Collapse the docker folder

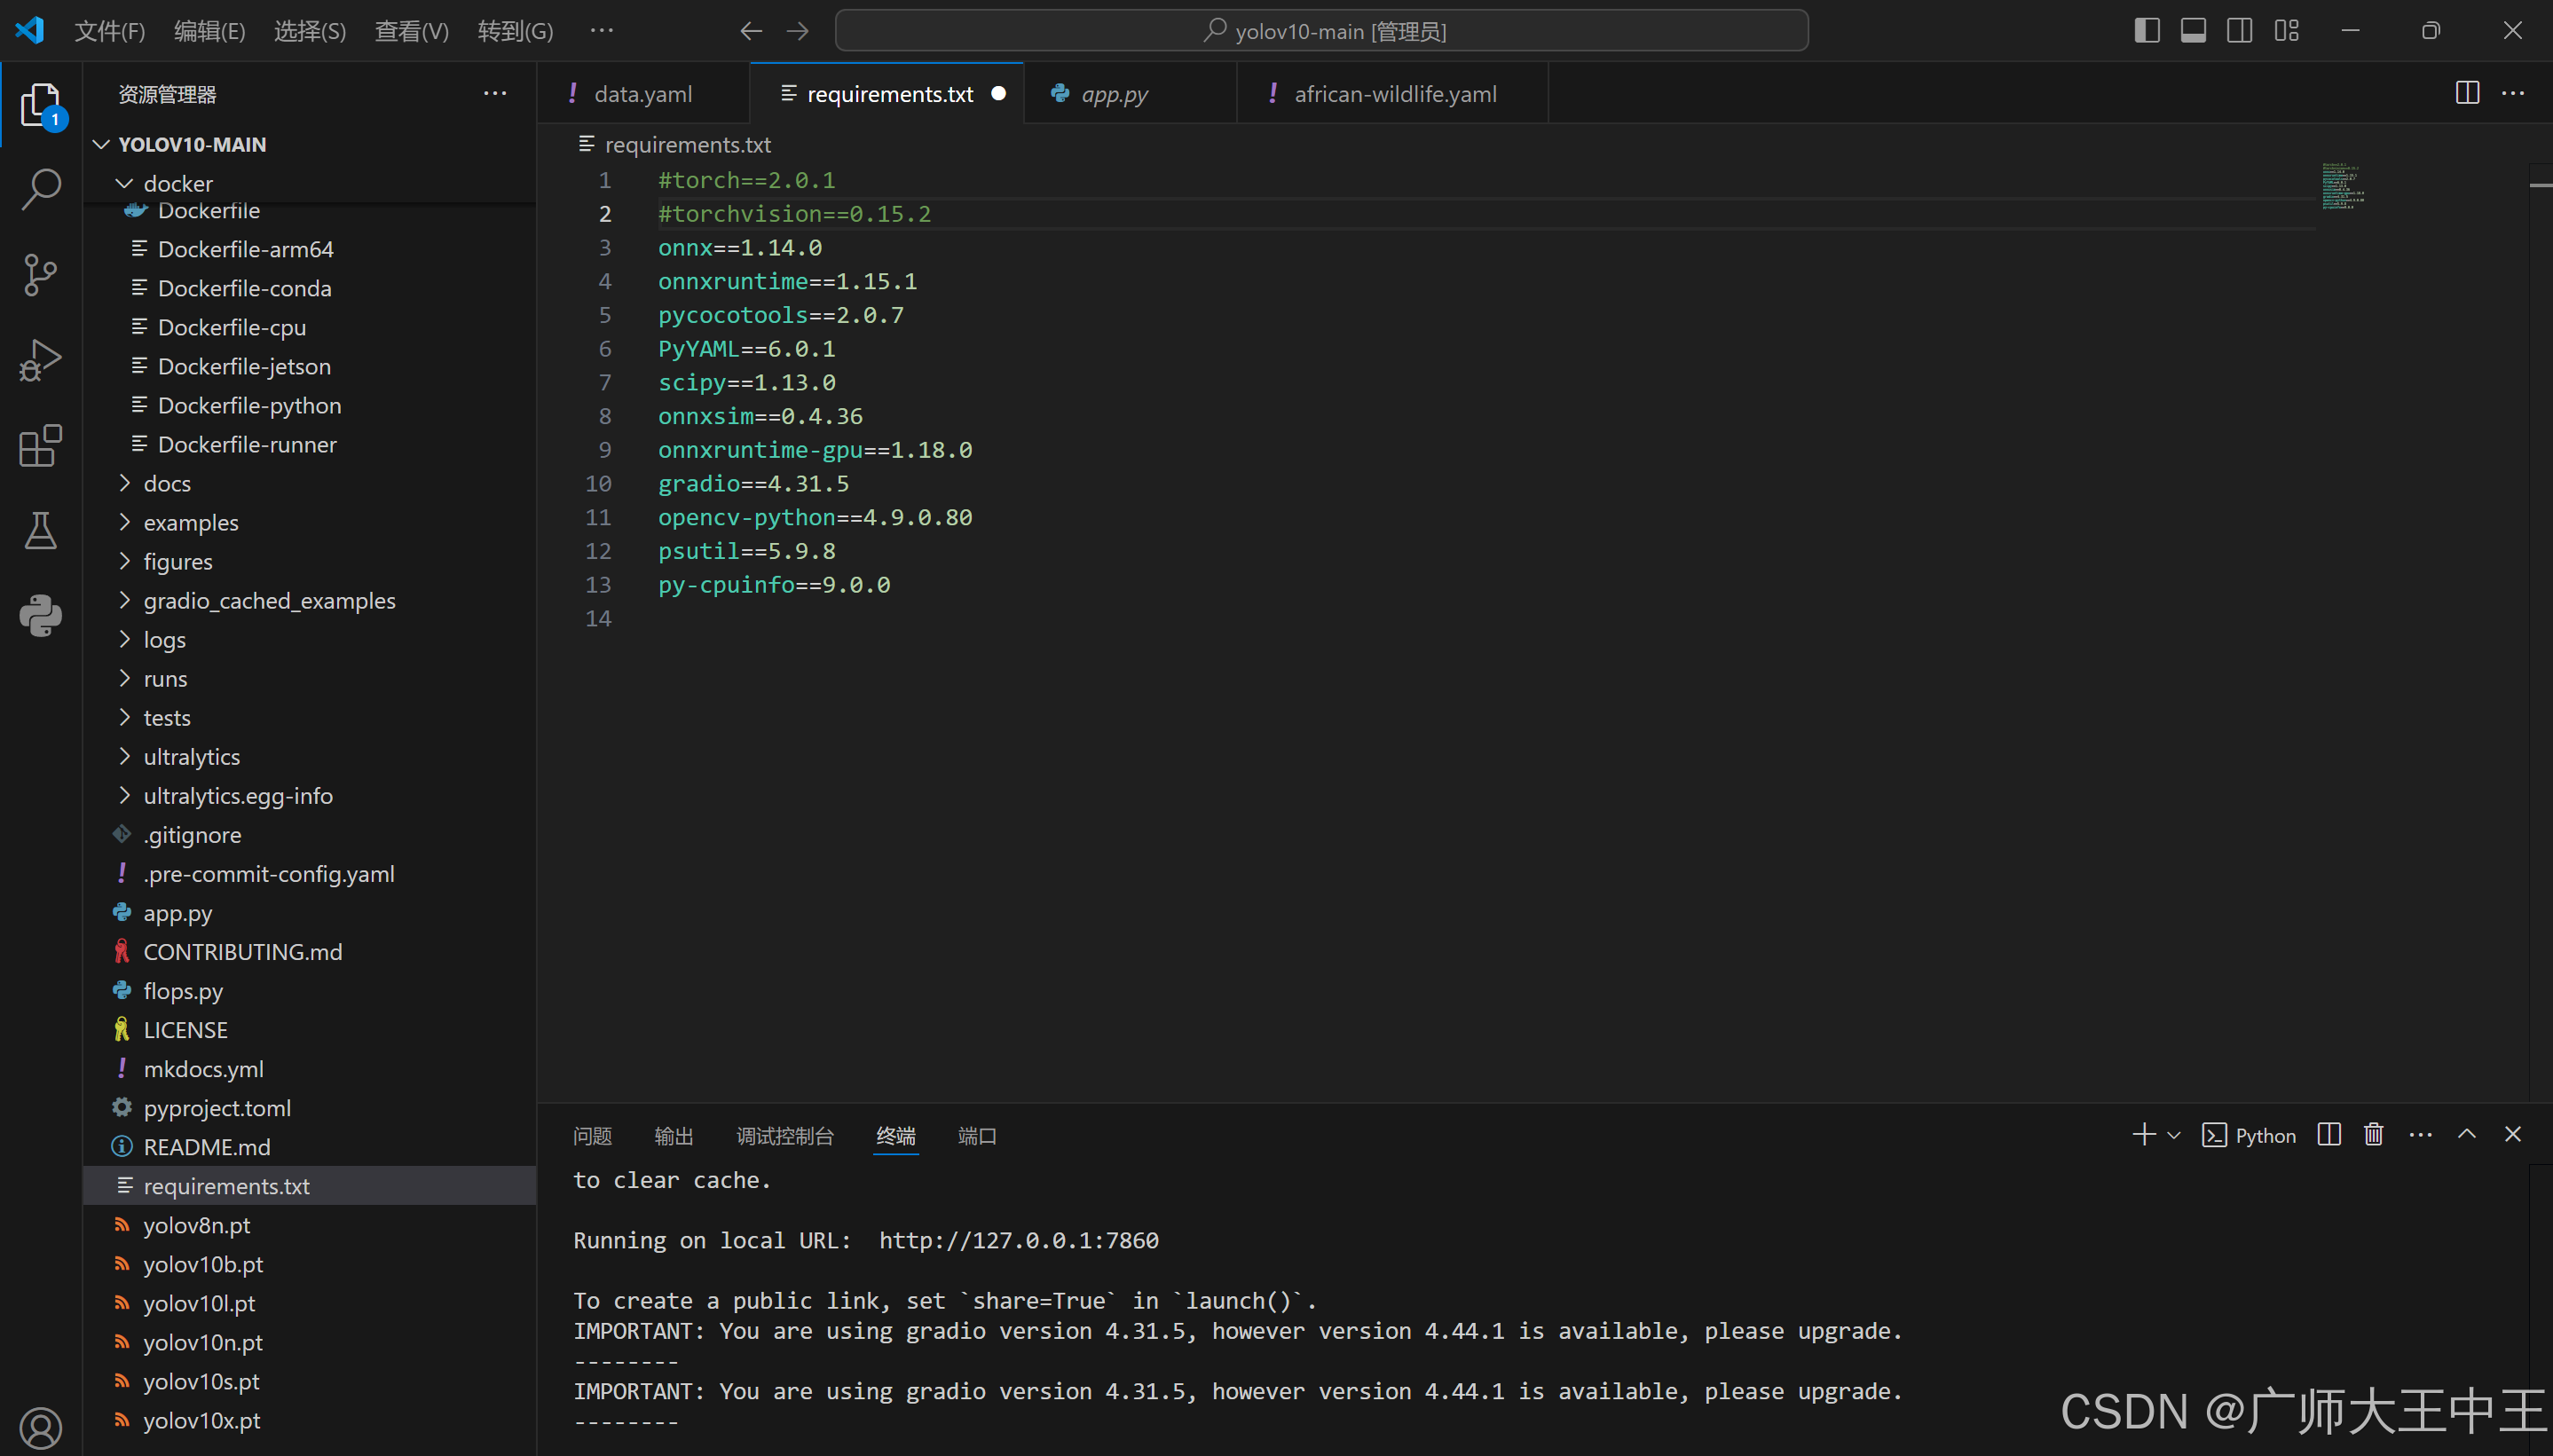pos(177,184)
